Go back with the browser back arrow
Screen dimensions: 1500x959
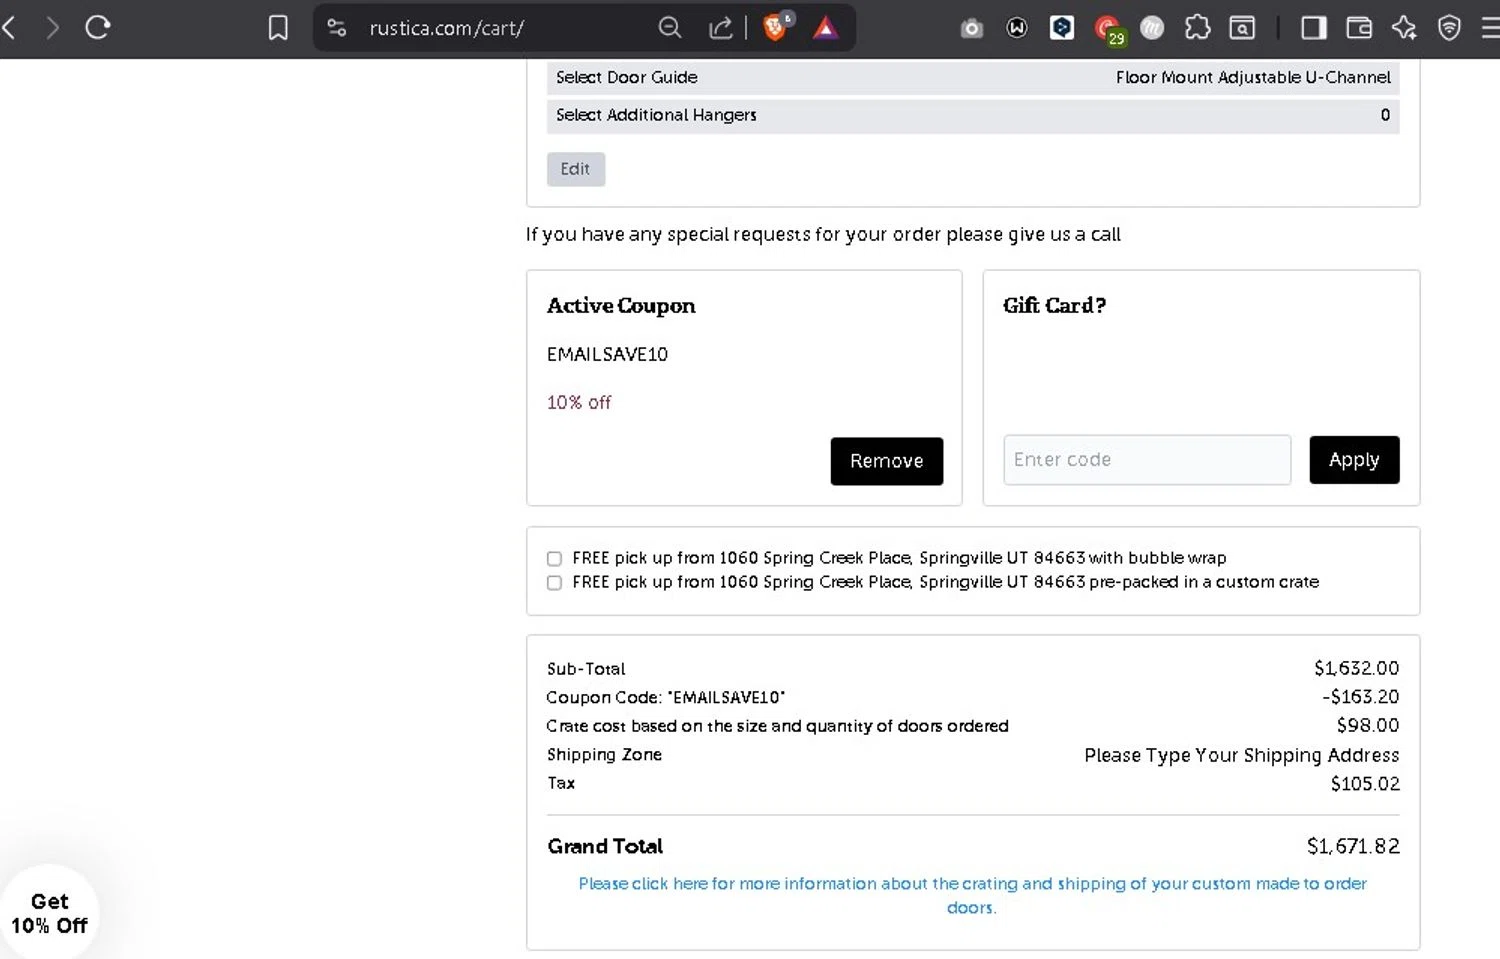pos(9,27)
